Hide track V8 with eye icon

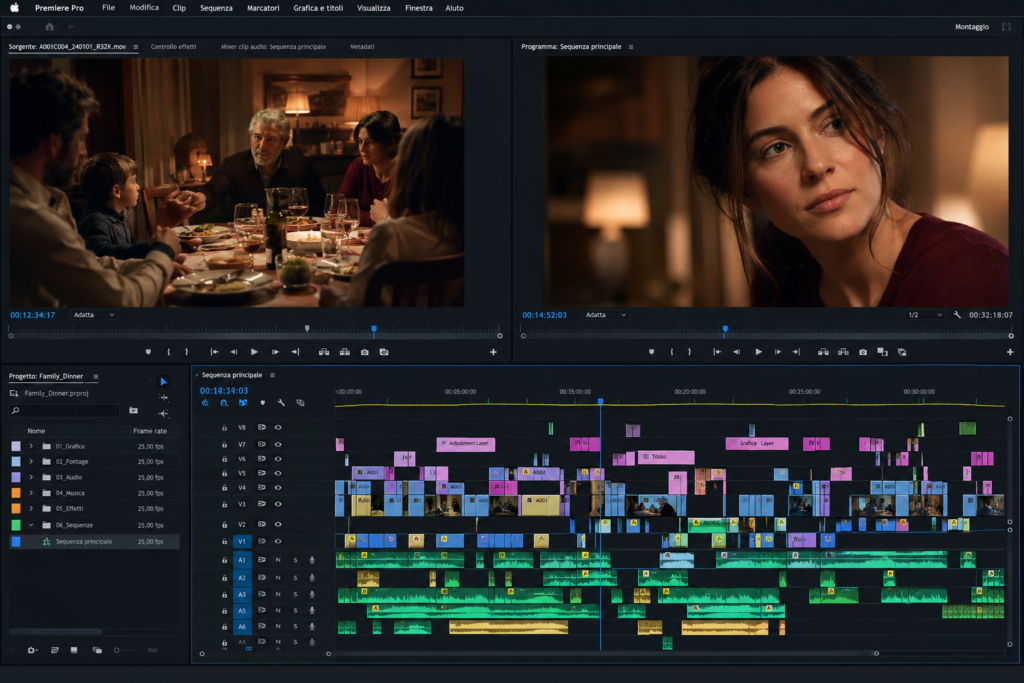click(278, 428)
